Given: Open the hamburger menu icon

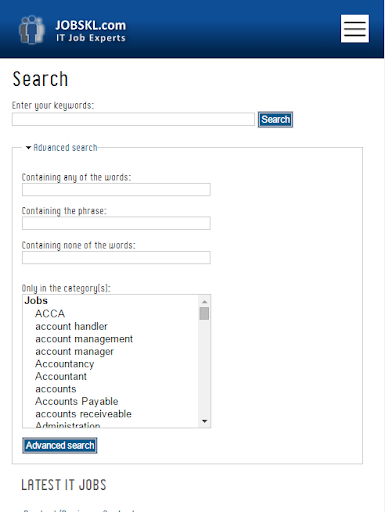Looking at the screenshot, I should pyautogui.click(x=355, y=29).
